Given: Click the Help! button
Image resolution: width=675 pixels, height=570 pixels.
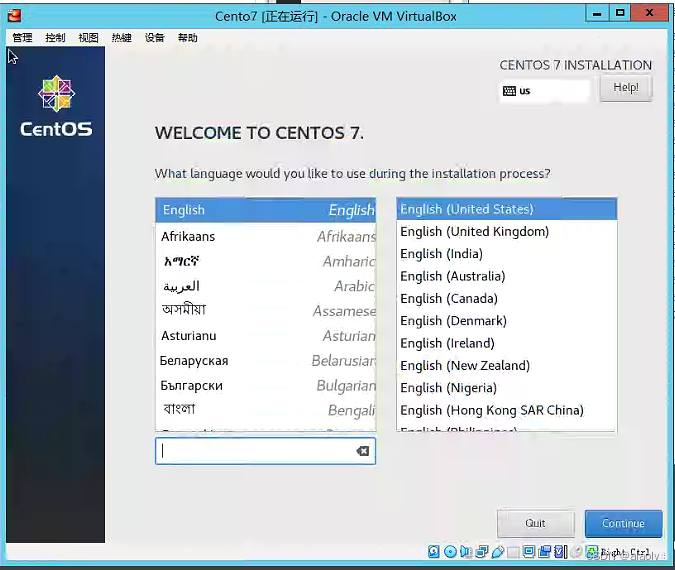Looking at the screenshot, I should (626, 88).
